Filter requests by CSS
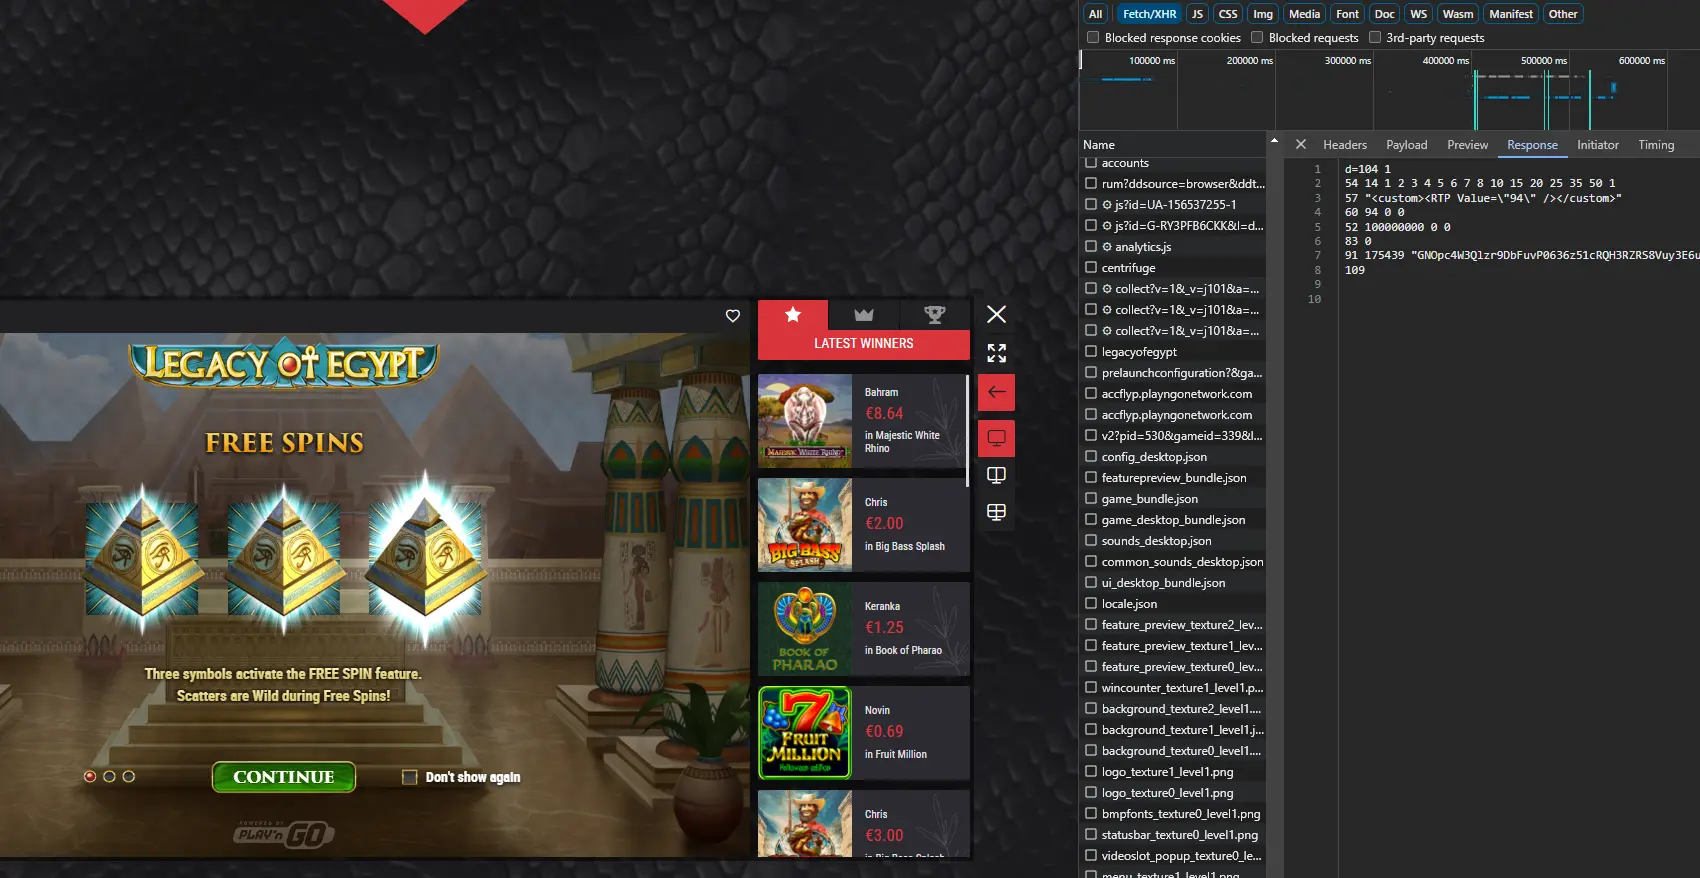Image resolution: width=1700 pixels, height=878 pixels. click(1228, 14)
